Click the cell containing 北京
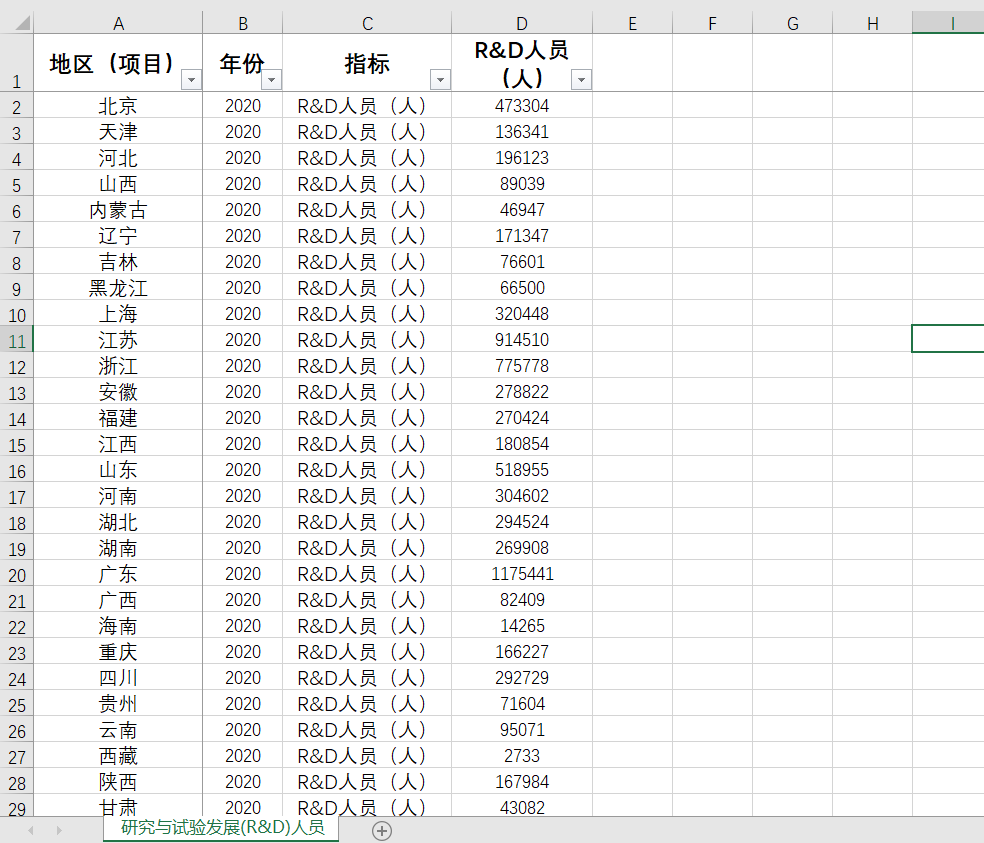984x843 pixels. pyautogui.click(x=118, y=106)
